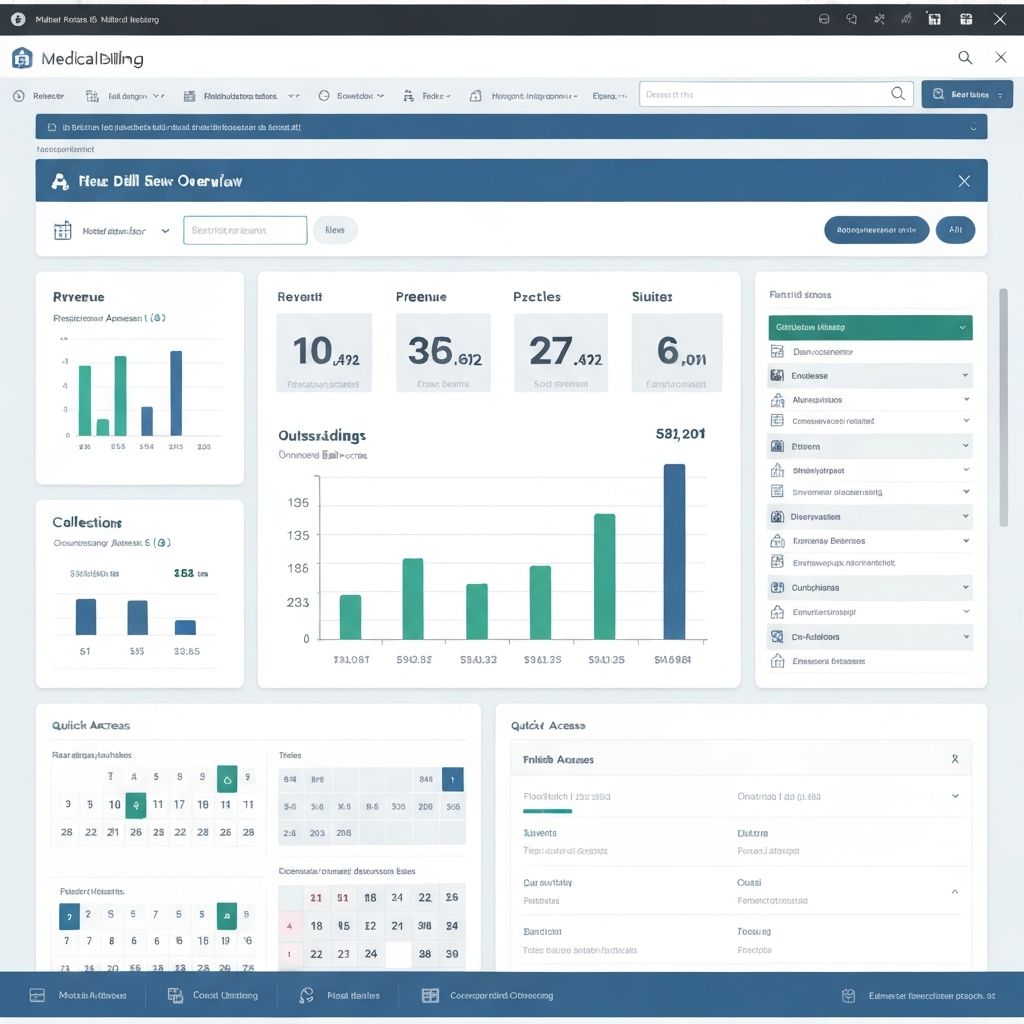Click the icon left of the 'Cunbphisnse' sidebar row
This screenshot has height=1024, width=1024.
tap(777, 588)
